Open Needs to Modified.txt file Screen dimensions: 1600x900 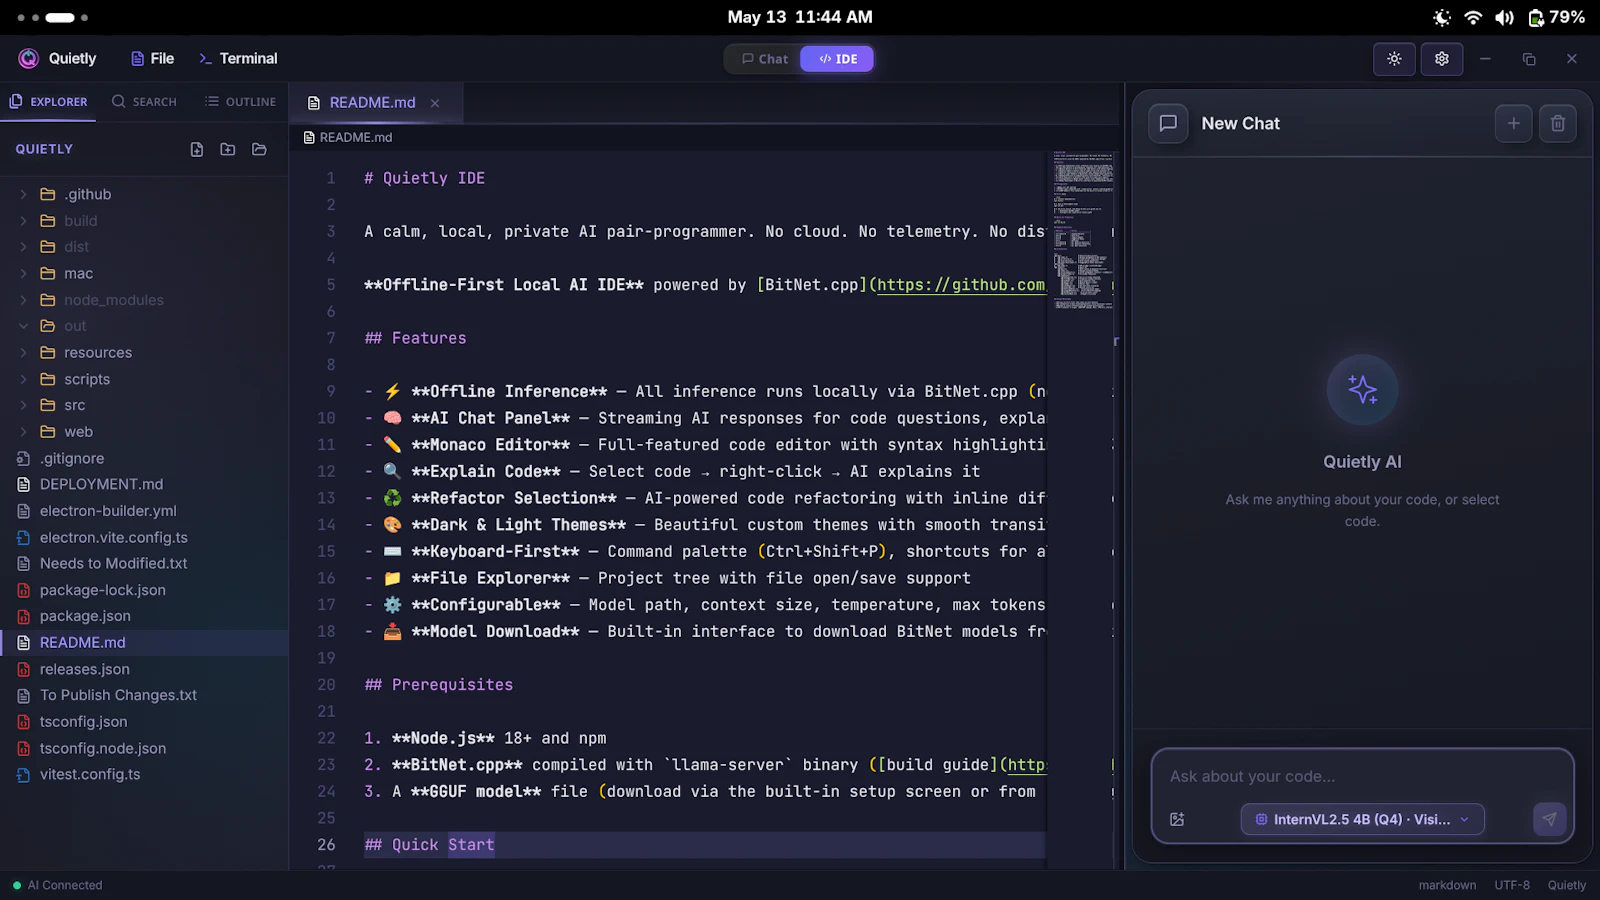click(144, 563)
